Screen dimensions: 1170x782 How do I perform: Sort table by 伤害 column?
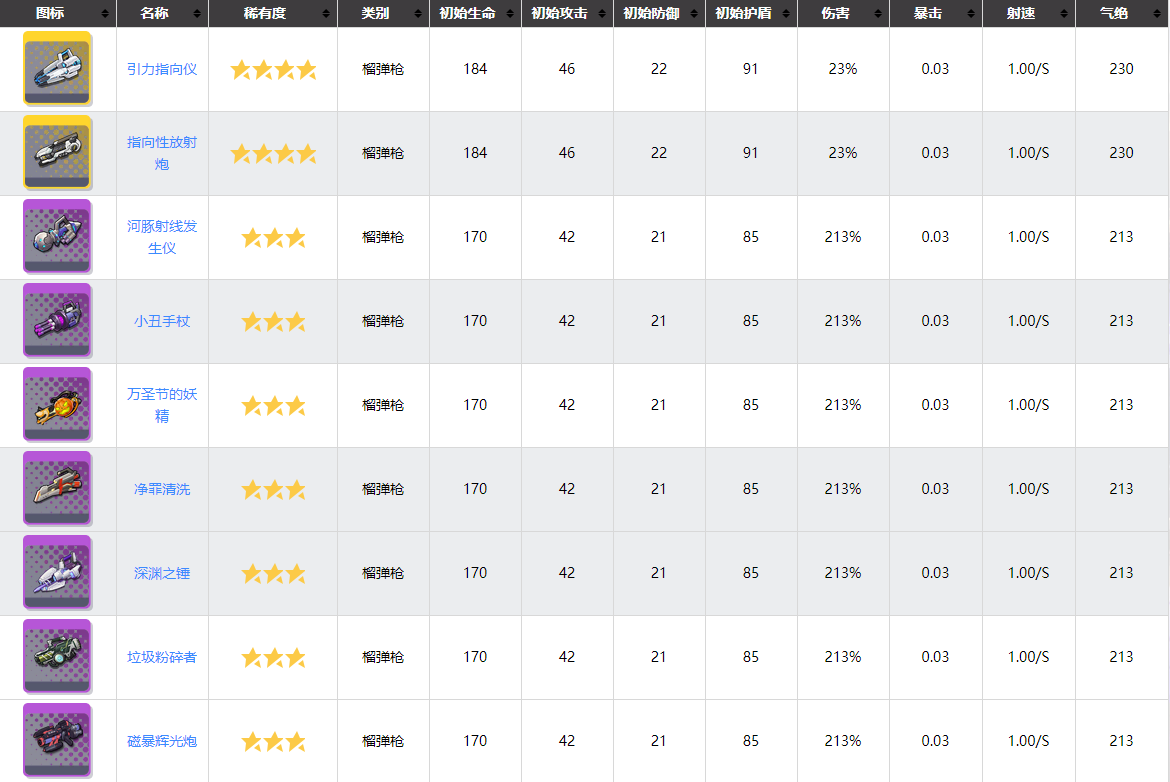(x=843, y=13)
